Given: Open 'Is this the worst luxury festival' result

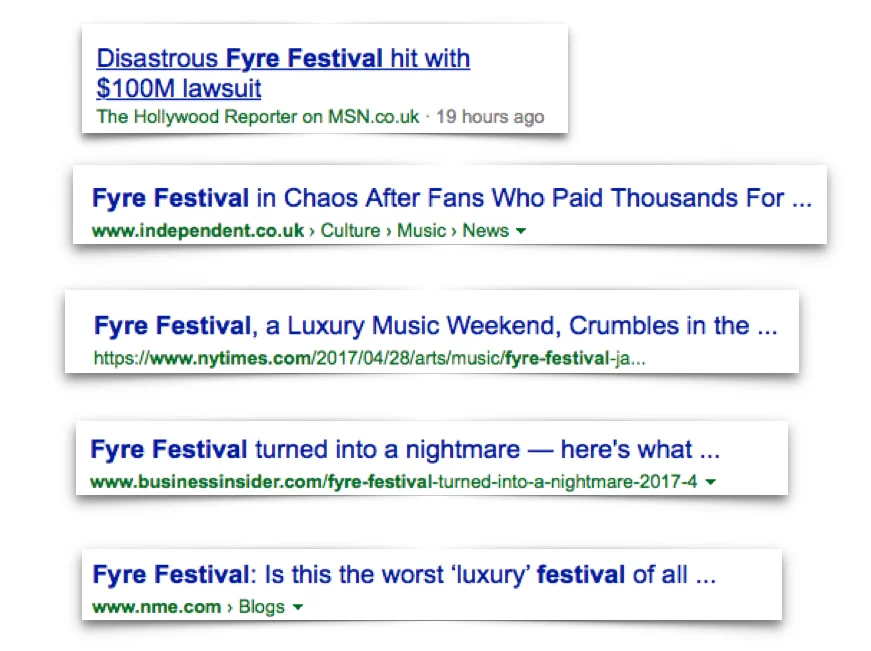Looking at the screenshot, I should pyautogui.click(x=404, y=574).
